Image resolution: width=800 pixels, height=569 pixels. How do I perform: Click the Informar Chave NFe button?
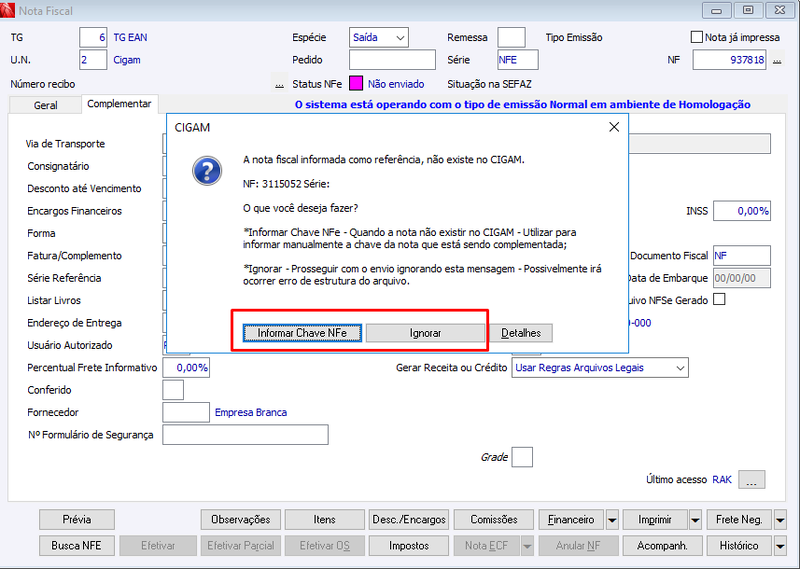(302, 333)
